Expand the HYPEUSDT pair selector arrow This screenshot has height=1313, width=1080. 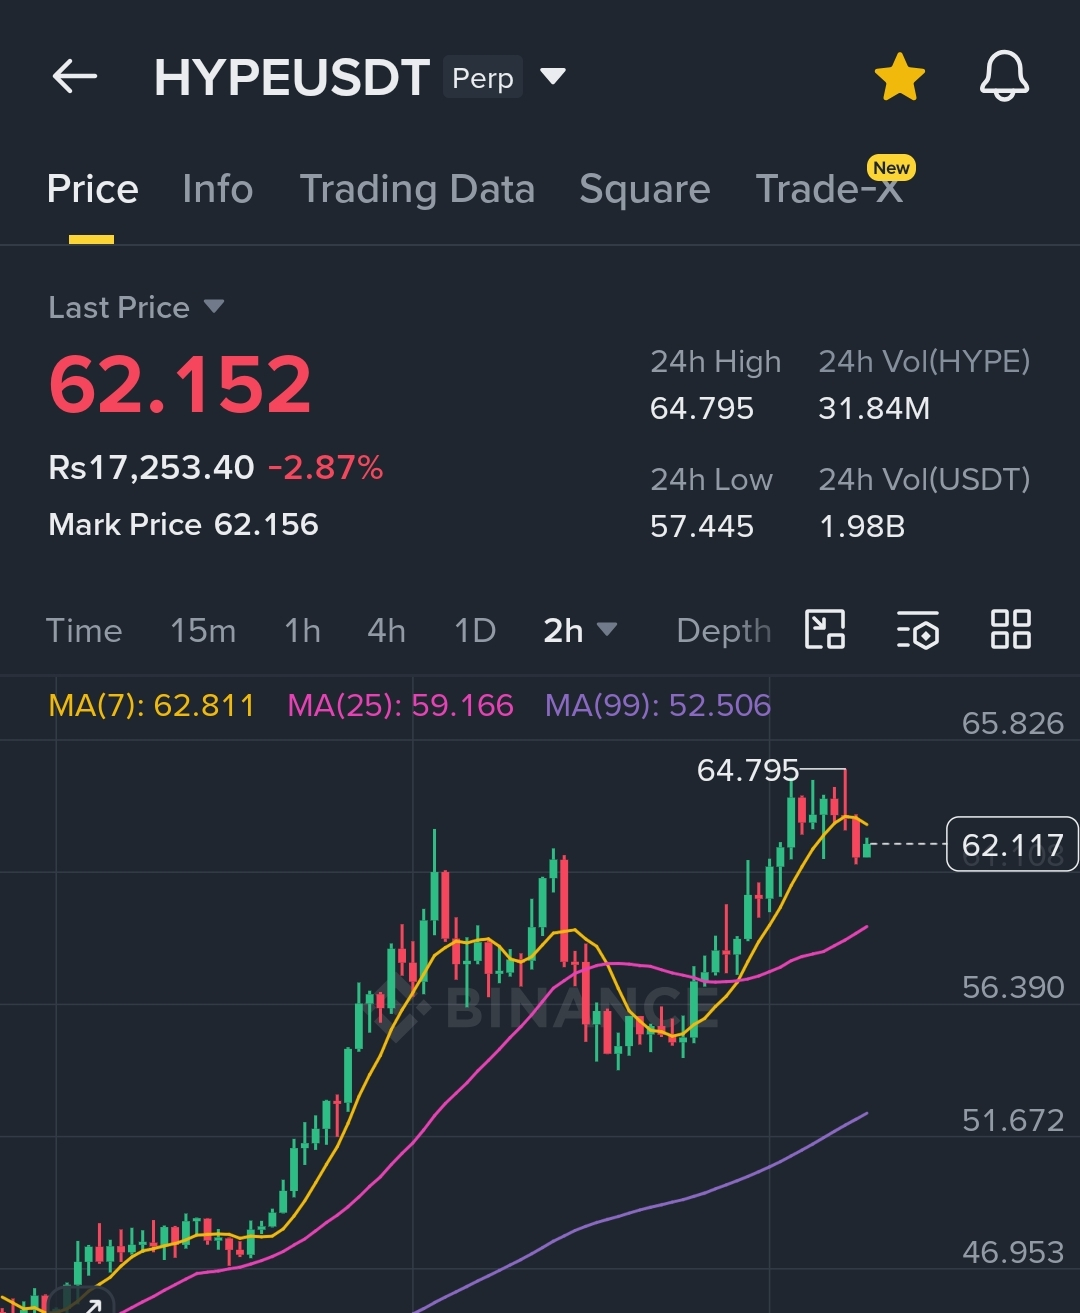[553, 76]
